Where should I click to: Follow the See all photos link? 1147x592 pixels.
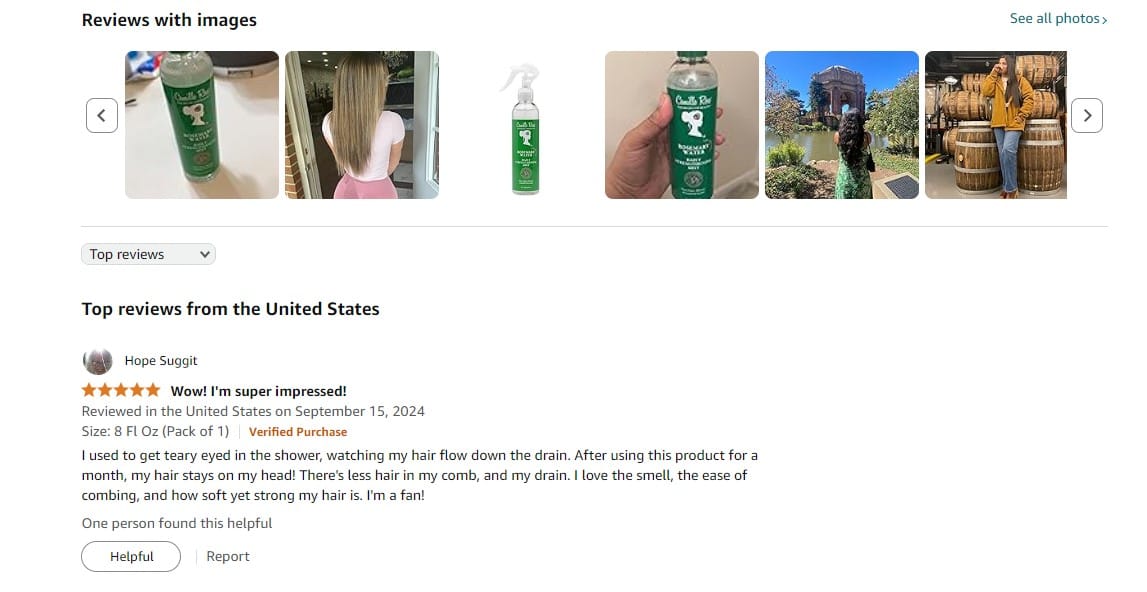1058,19
